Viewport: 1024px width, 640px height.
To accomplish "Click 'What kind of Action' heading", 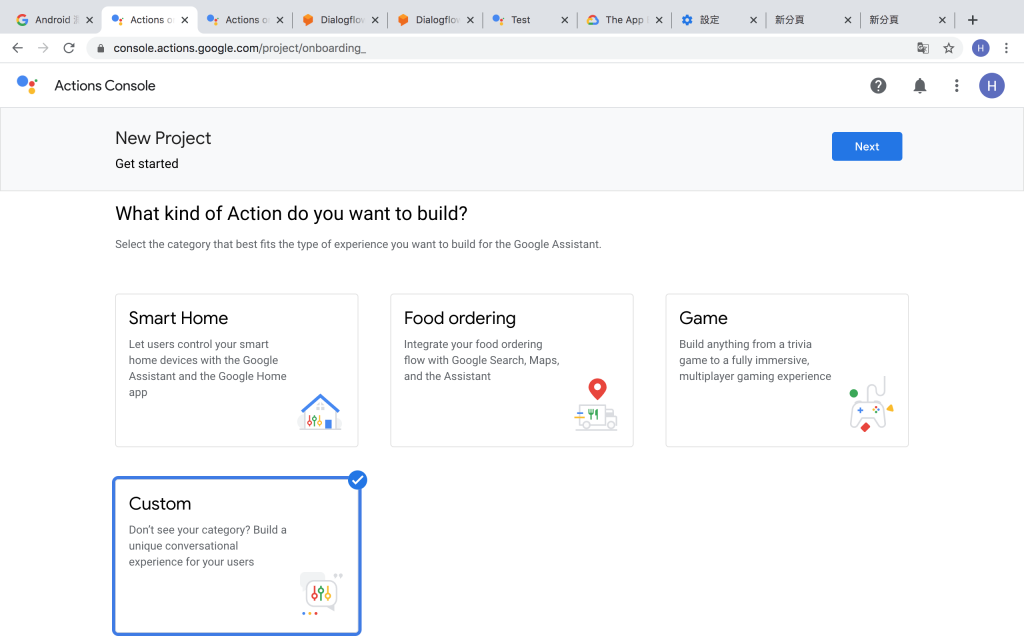I will [x=291, y=214].
